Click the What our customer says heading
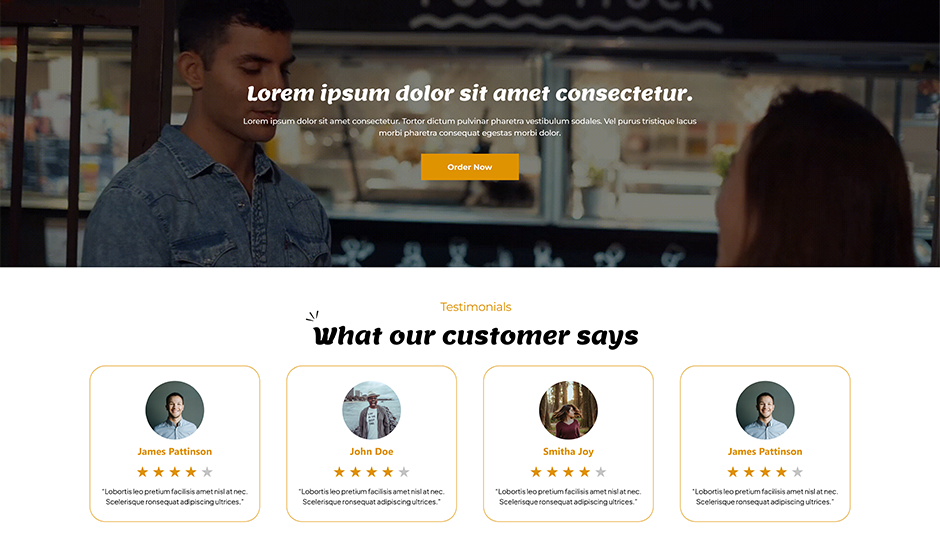 [x=475, y=336]
